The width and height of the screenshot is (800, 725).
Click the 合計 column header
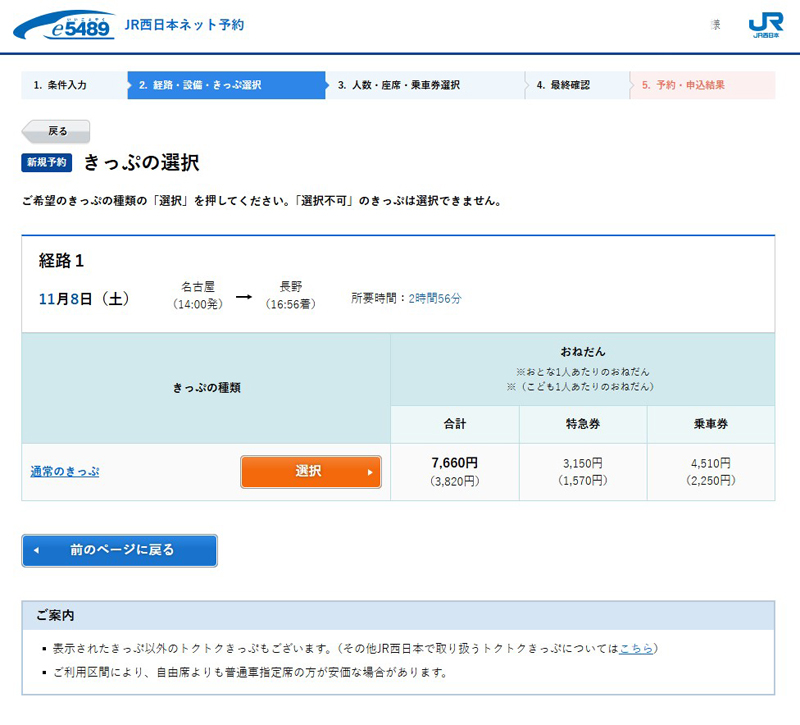click(455, 424)
